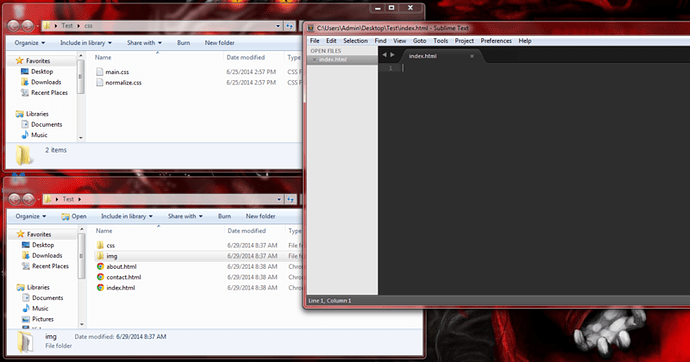Refresh the Test folder view
The image size is (690, 362).
(x=290, y=199)
